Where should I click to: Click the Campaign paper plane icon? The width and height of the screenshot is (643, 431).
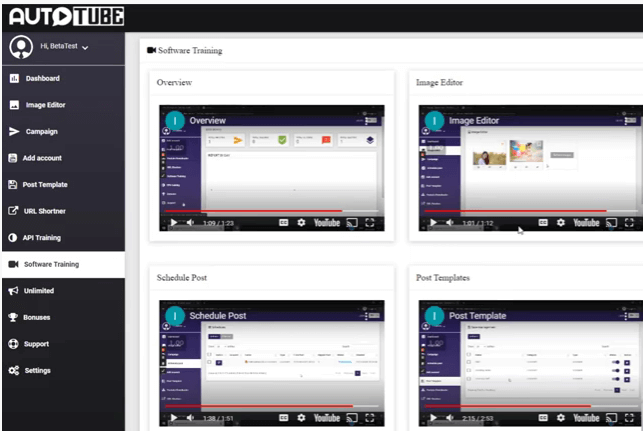click(x=14, y=131)
